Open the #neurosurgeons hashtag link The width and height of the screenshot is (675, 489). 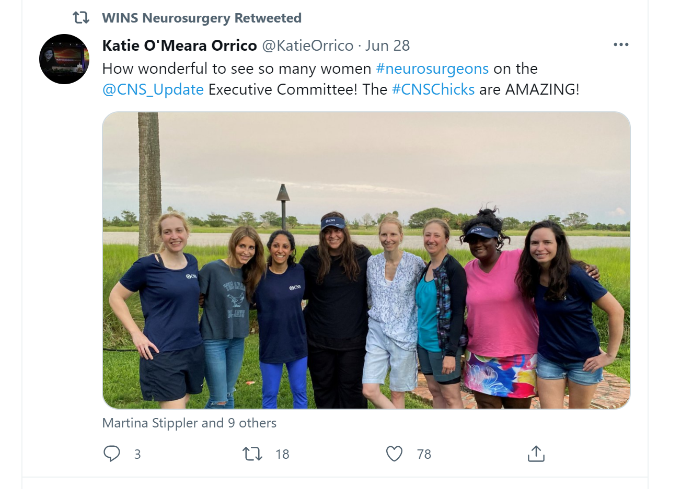pos(432,68)
